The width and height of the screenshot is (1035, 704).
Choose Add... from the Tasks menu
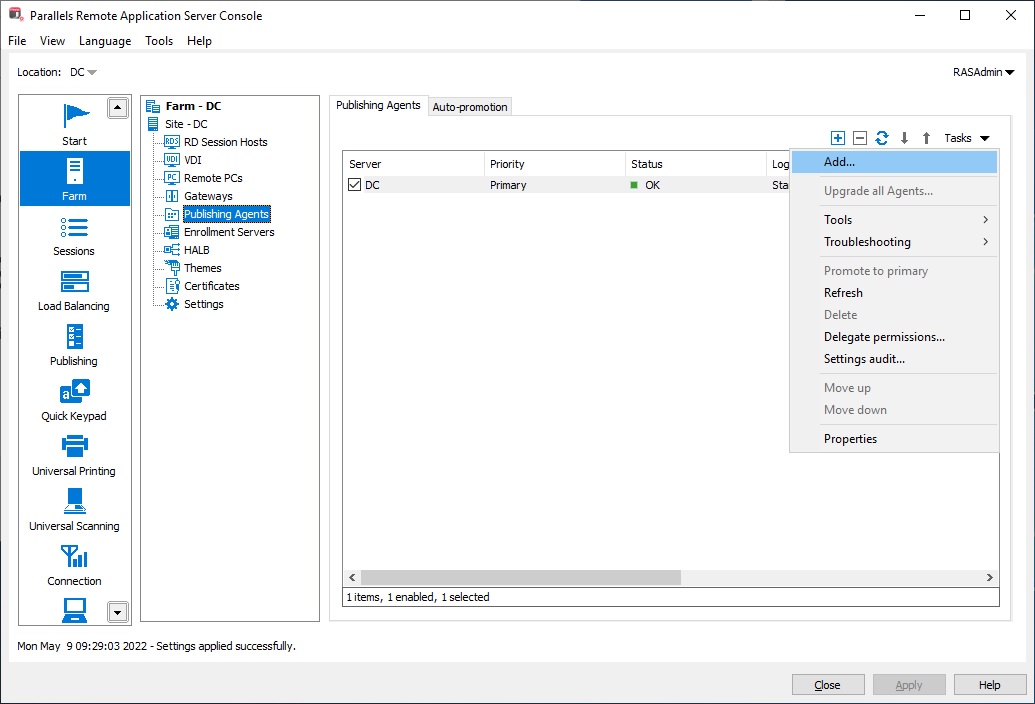(894, 162)
